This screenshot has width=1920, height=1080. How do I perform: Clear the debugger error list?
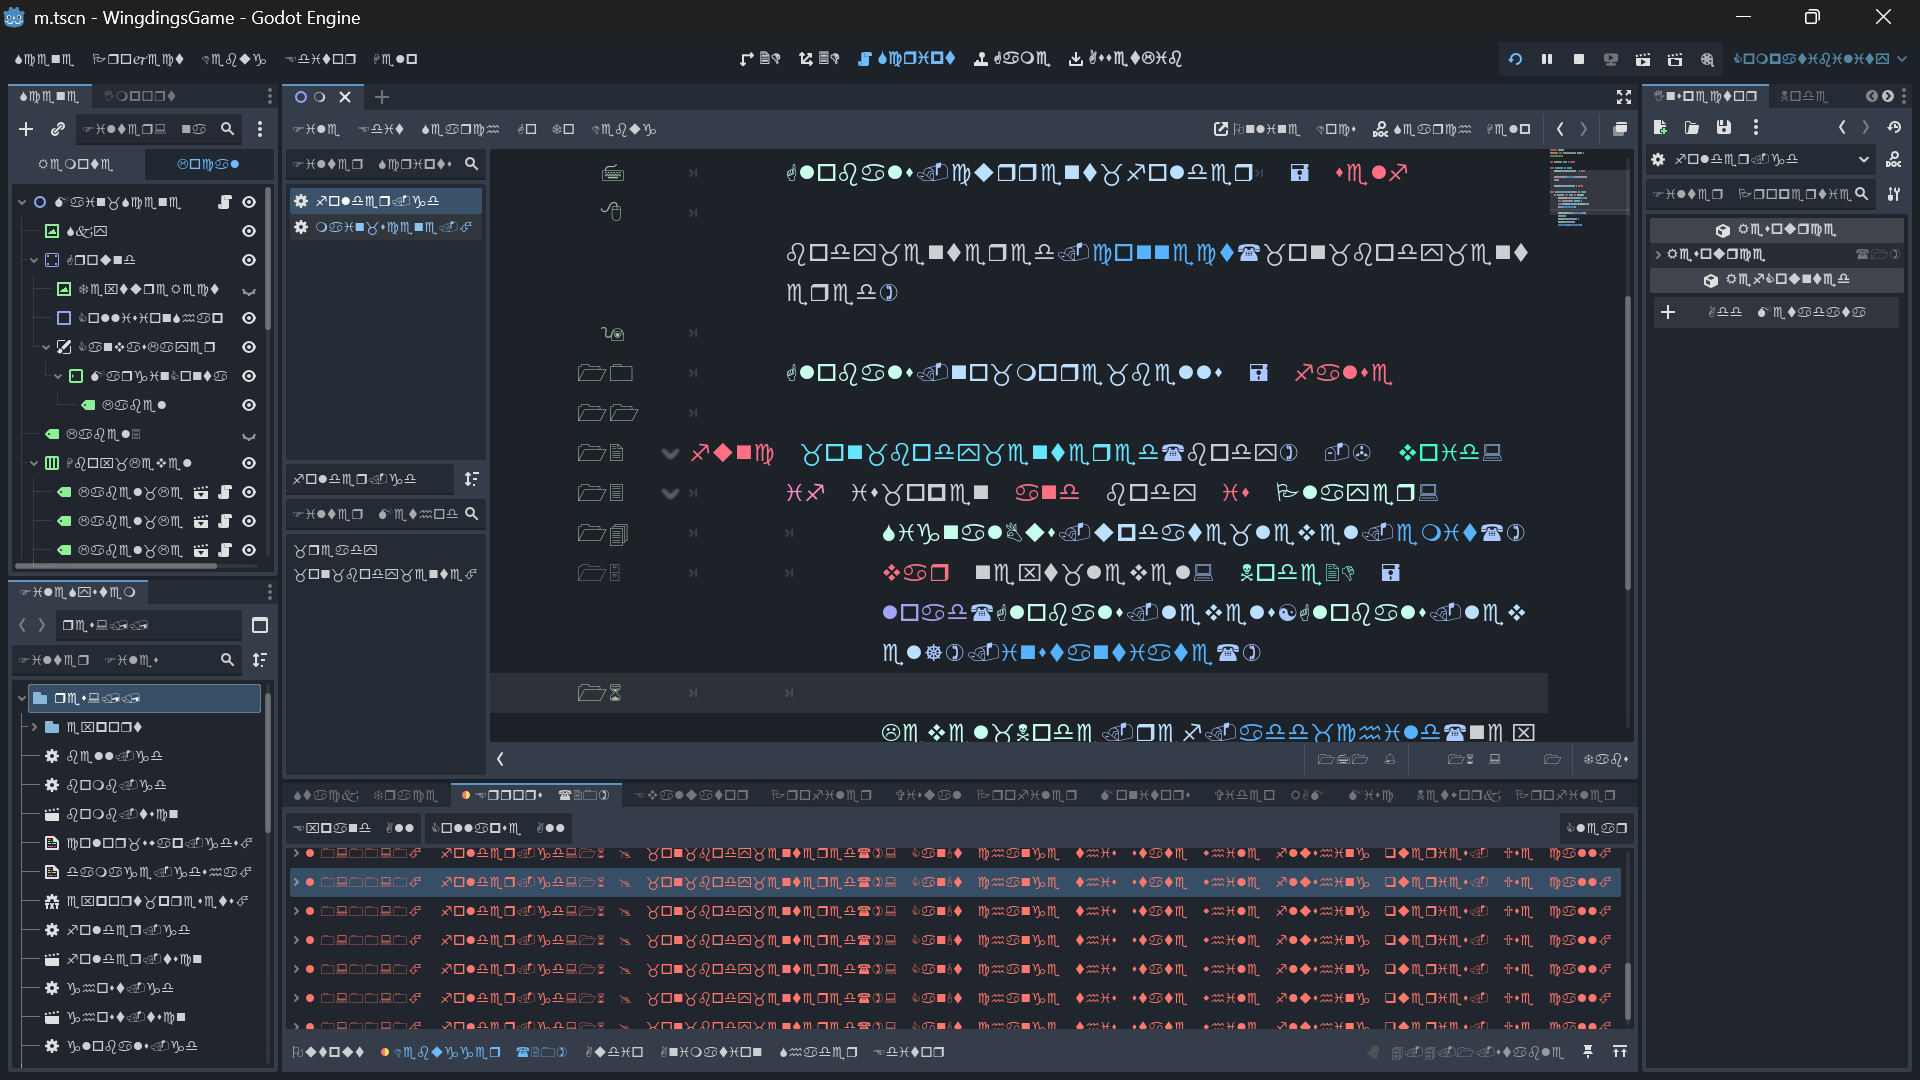pyautogui.click(x=1596, y=828)
